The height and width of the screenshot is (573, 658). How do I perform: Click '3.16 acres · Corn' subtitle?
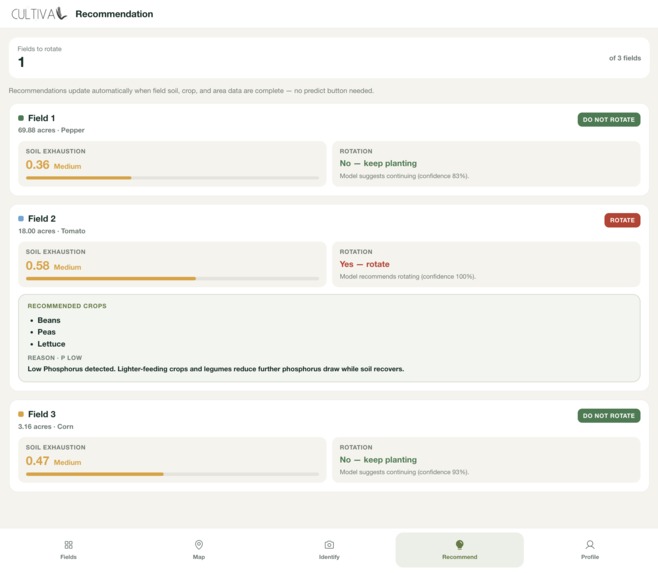pyautogui.click(x=46, y=426)
